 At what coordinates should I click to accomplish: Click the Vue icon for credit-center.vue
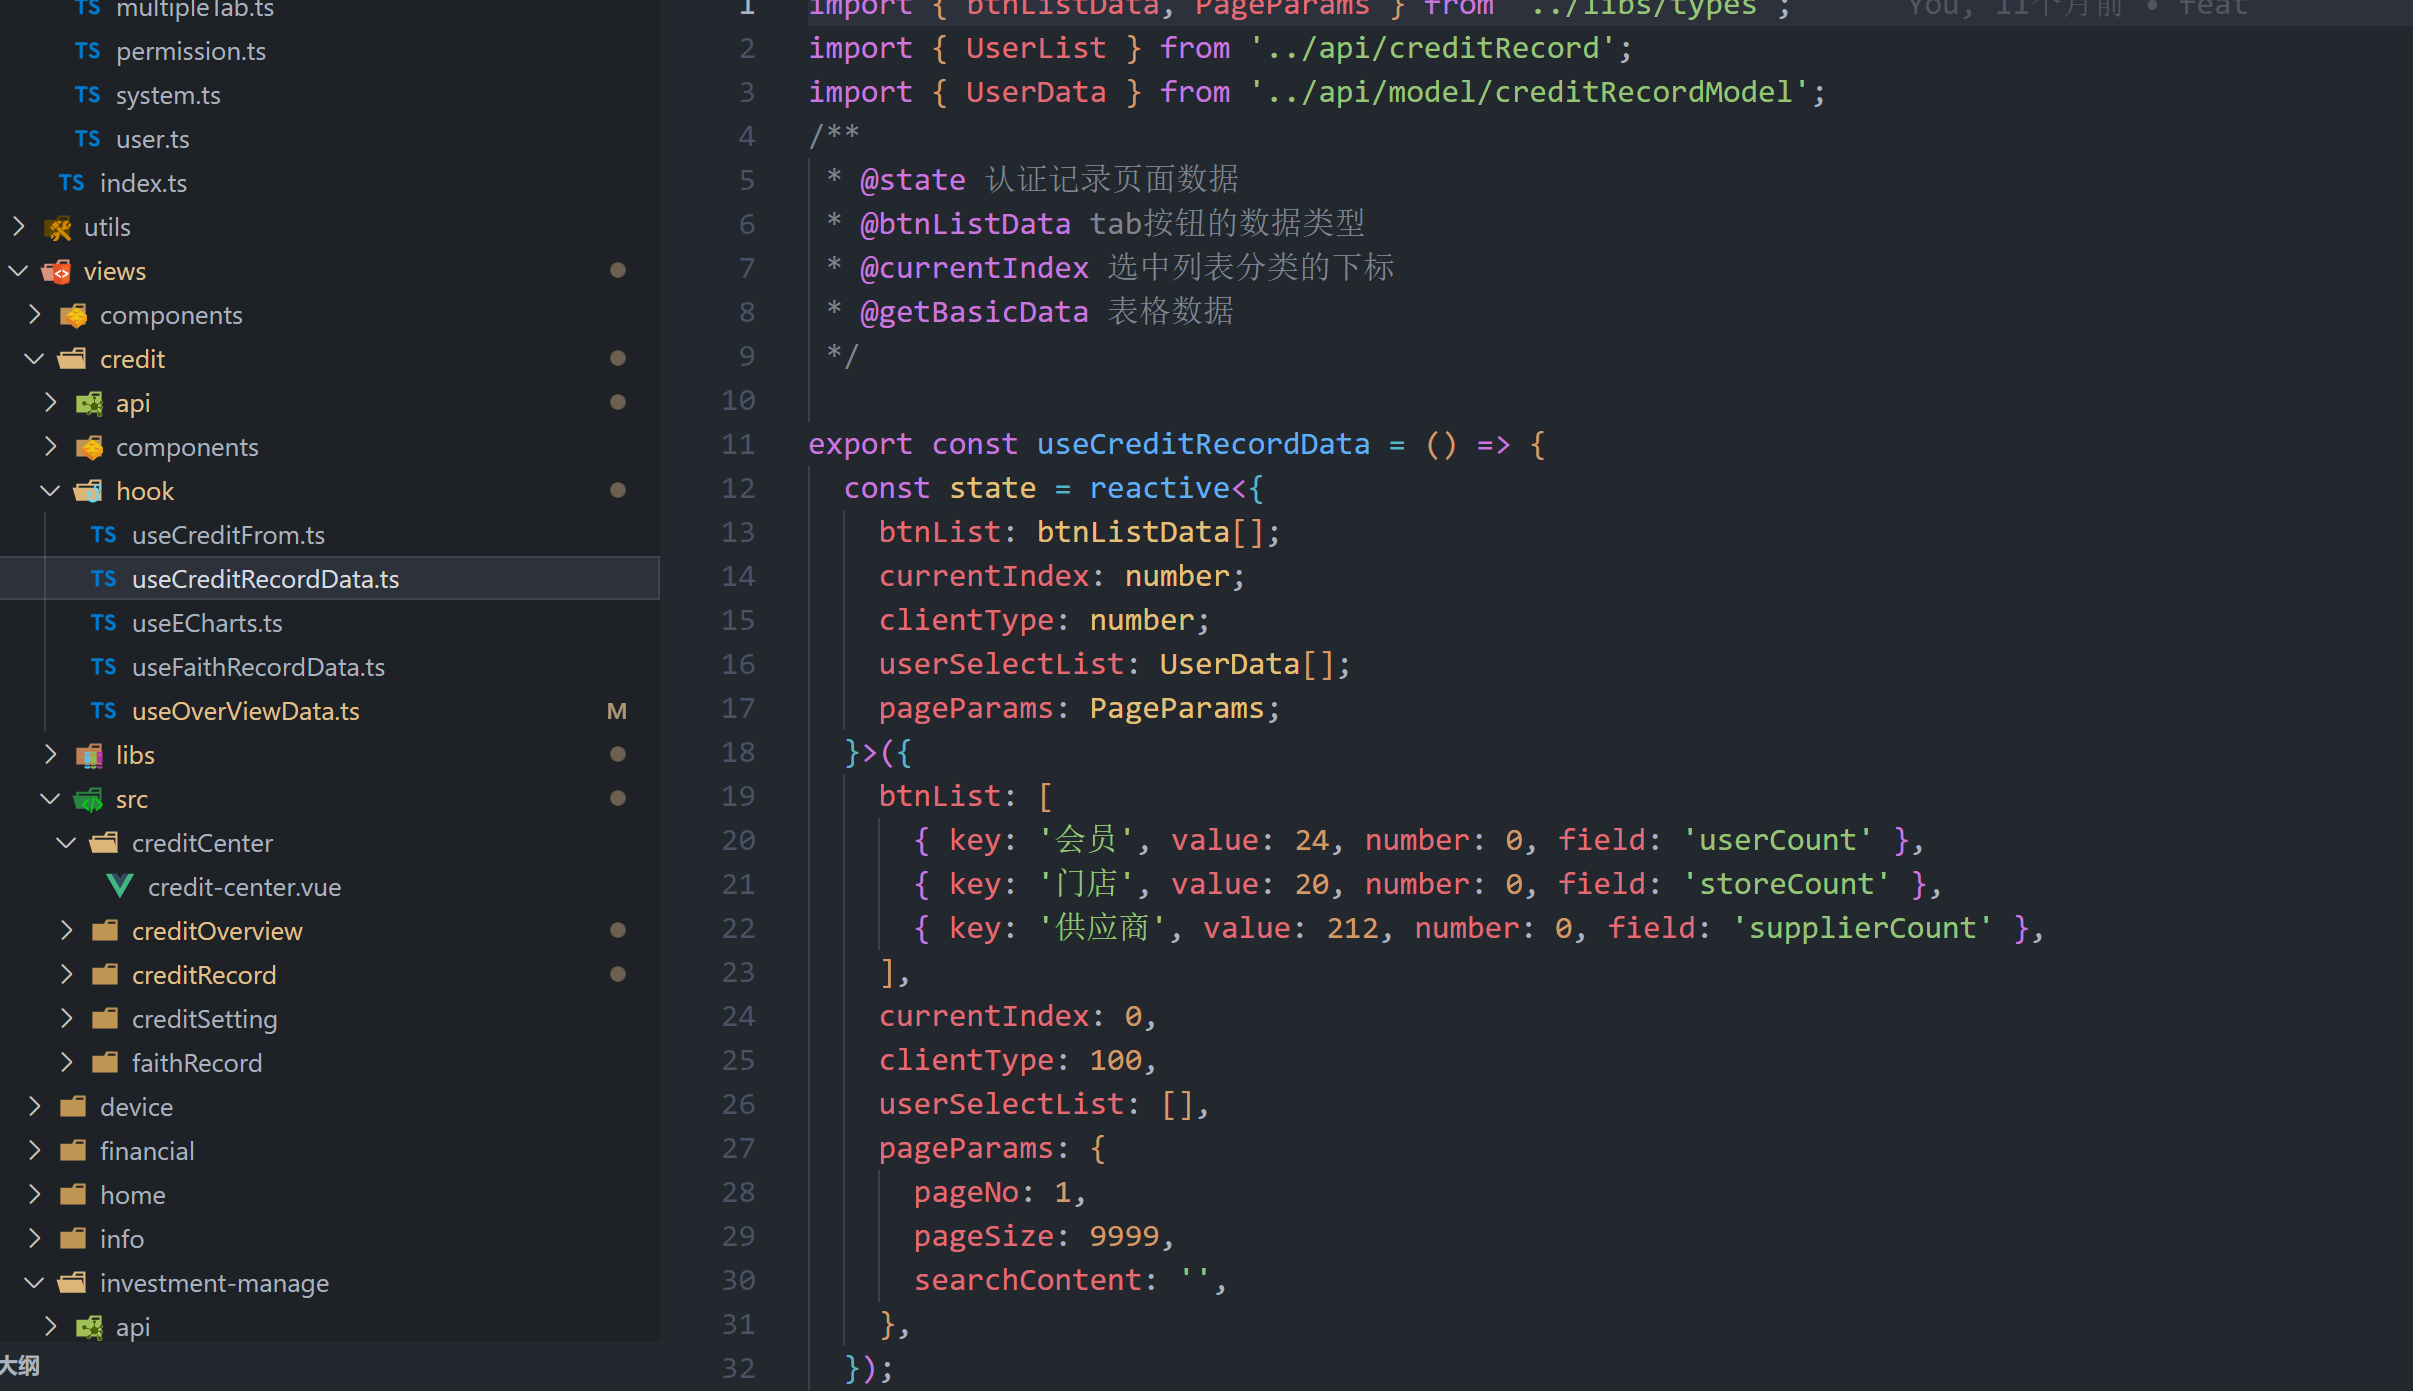coord(126,887)
